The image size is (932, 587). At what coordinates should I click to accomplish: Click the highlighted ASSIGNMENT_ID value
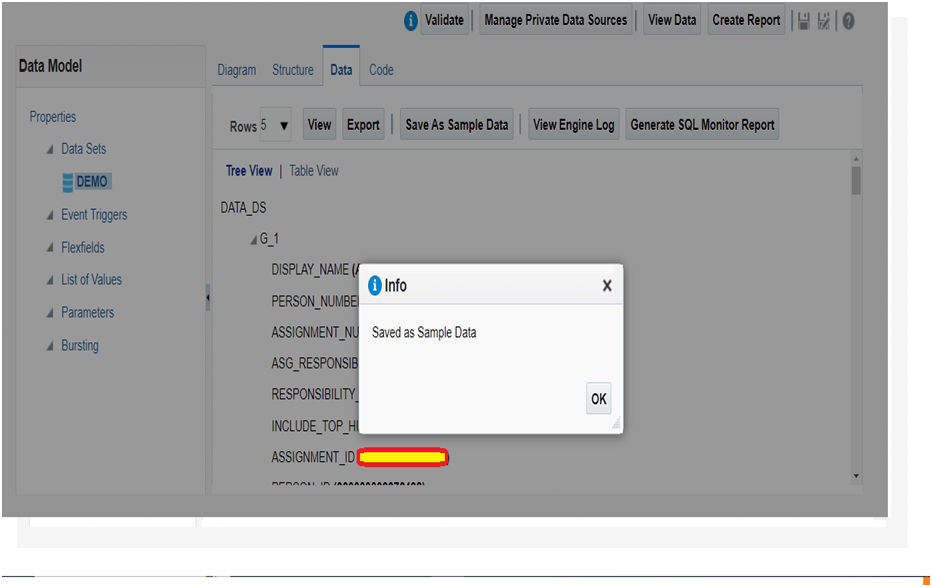(403, 457)
